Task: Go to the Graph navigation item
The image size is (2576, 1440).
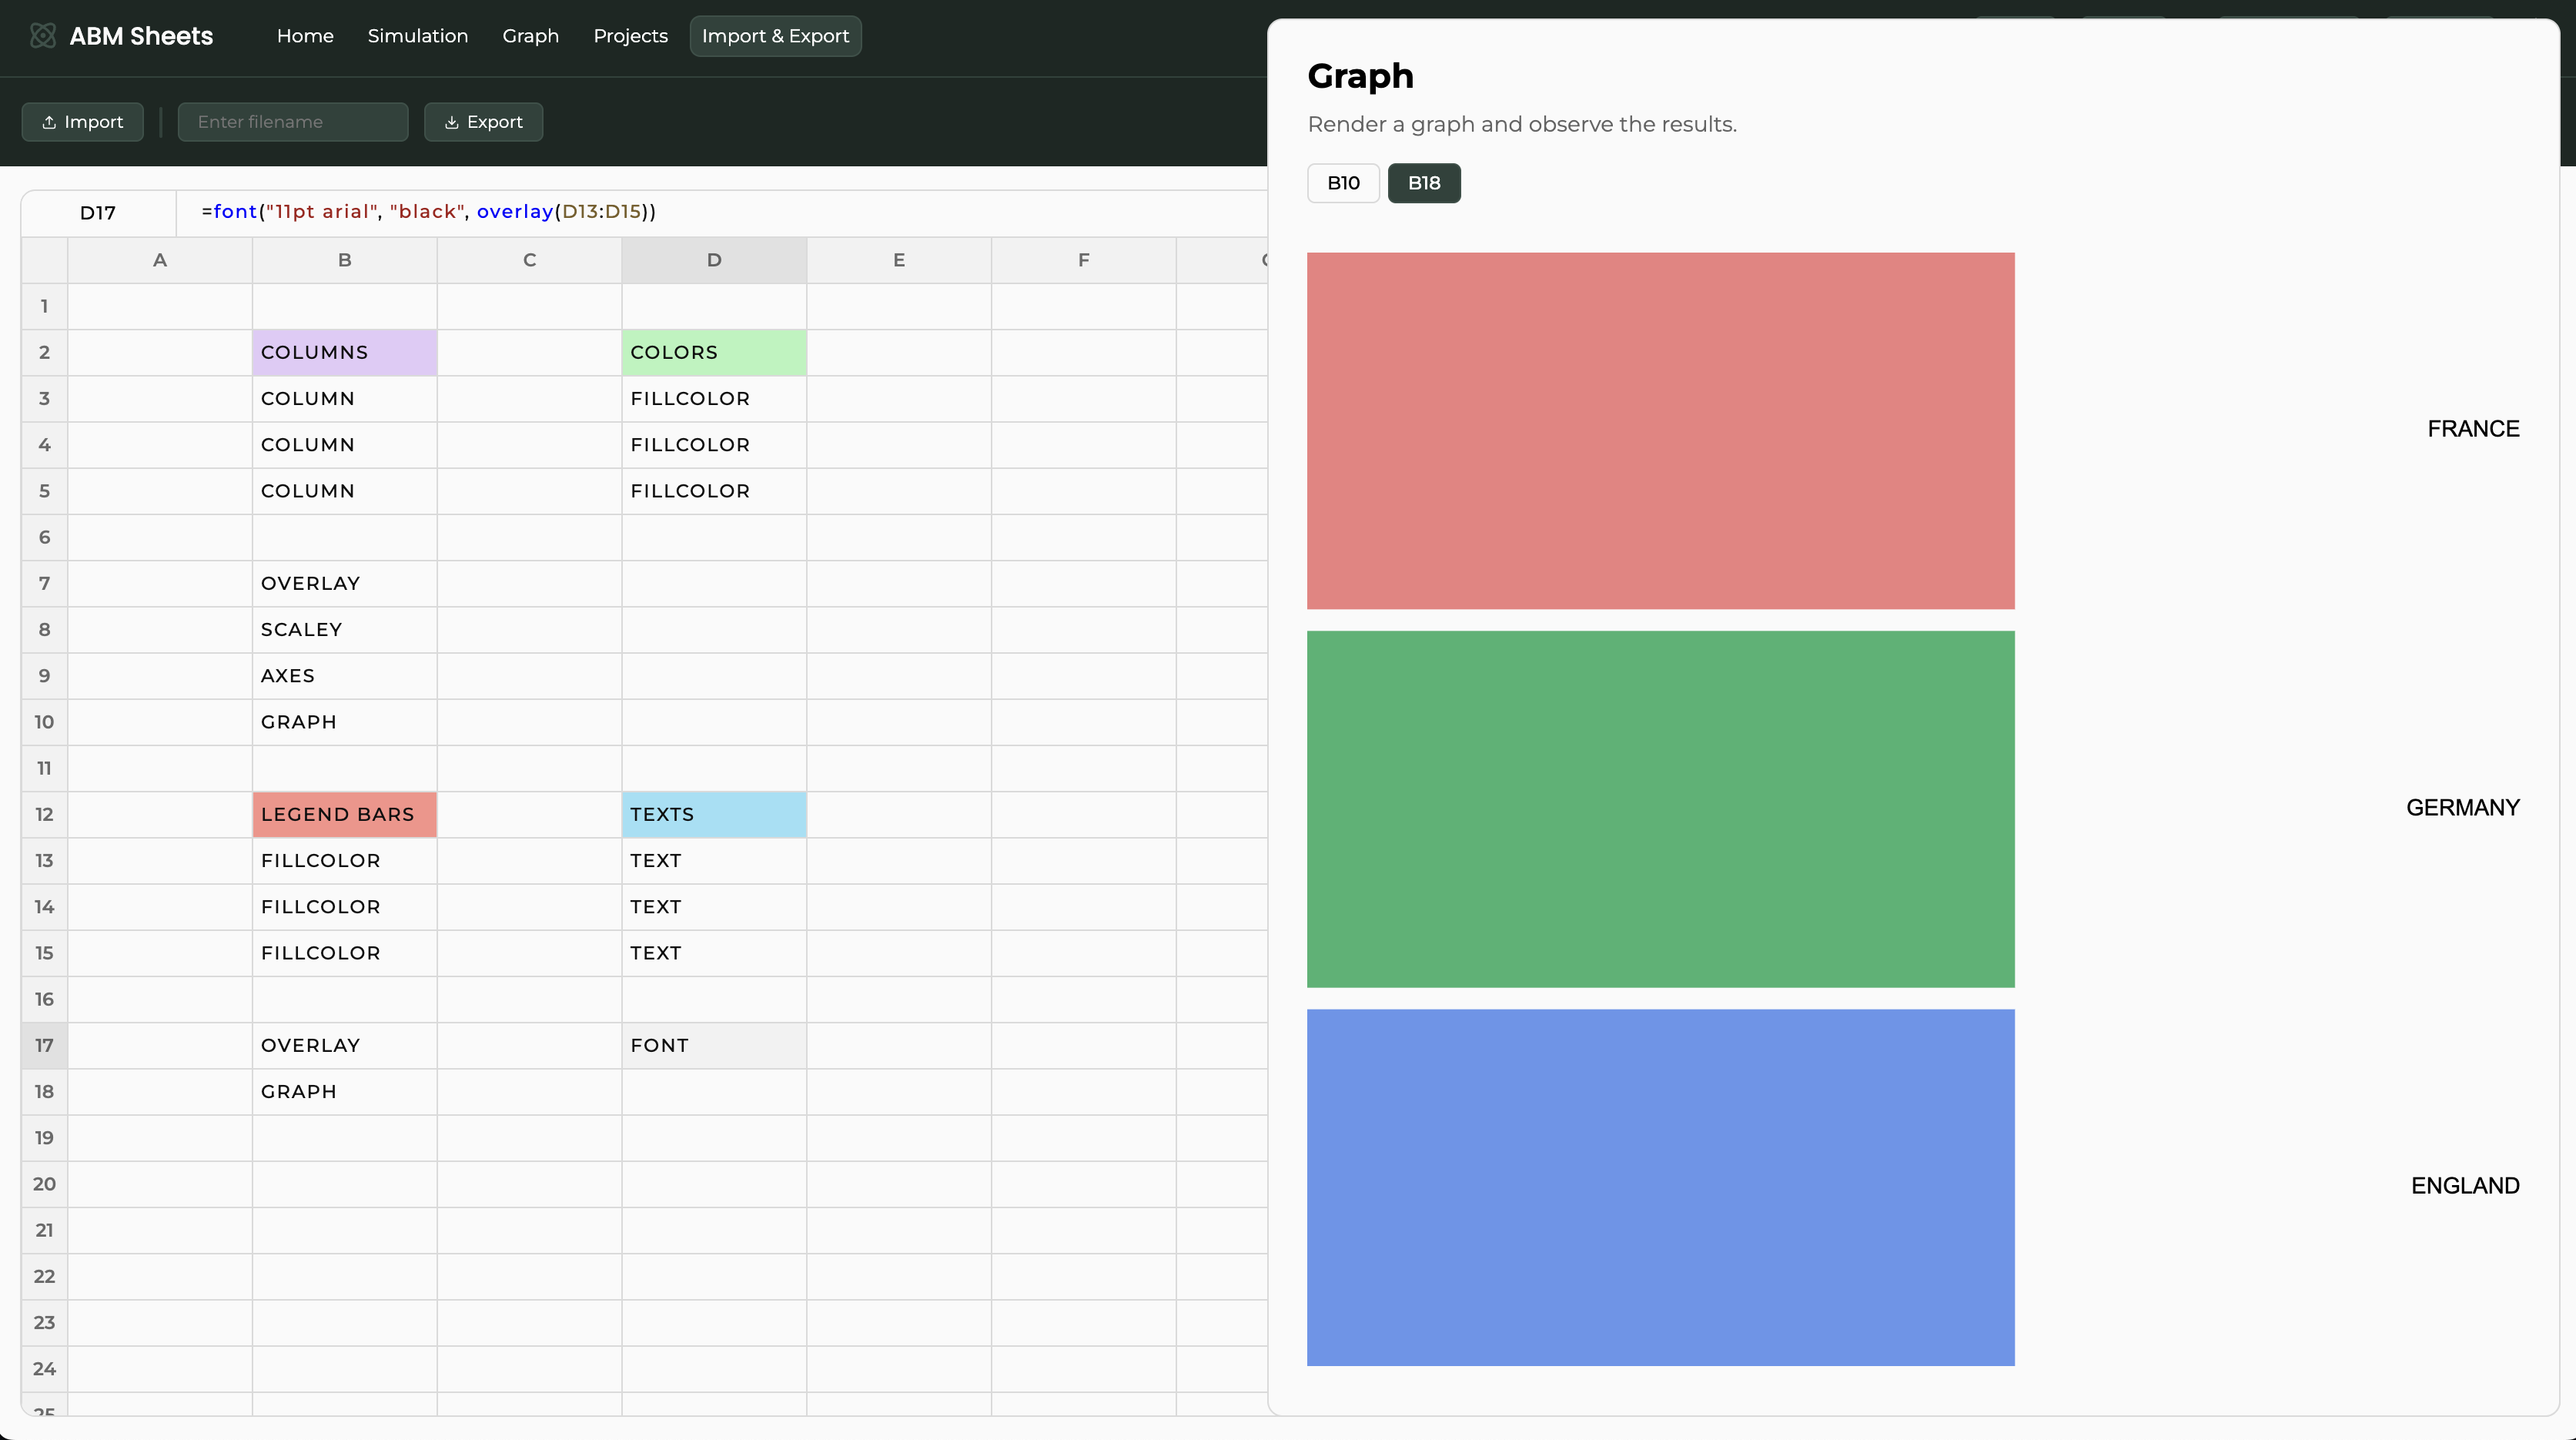Action: [530, 36]
